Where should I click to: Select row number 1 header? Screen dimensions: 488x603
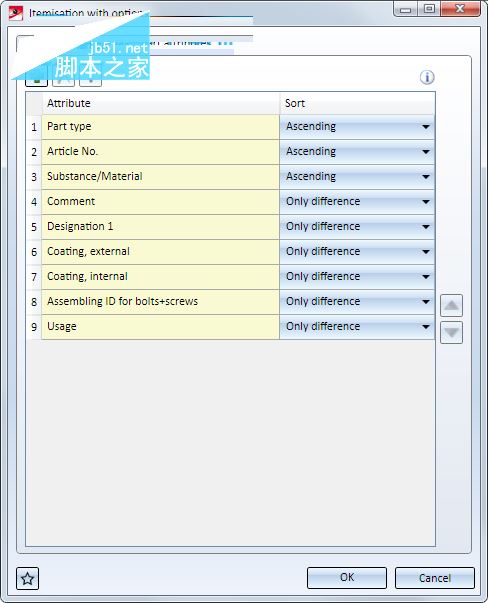tap(34, 127)
